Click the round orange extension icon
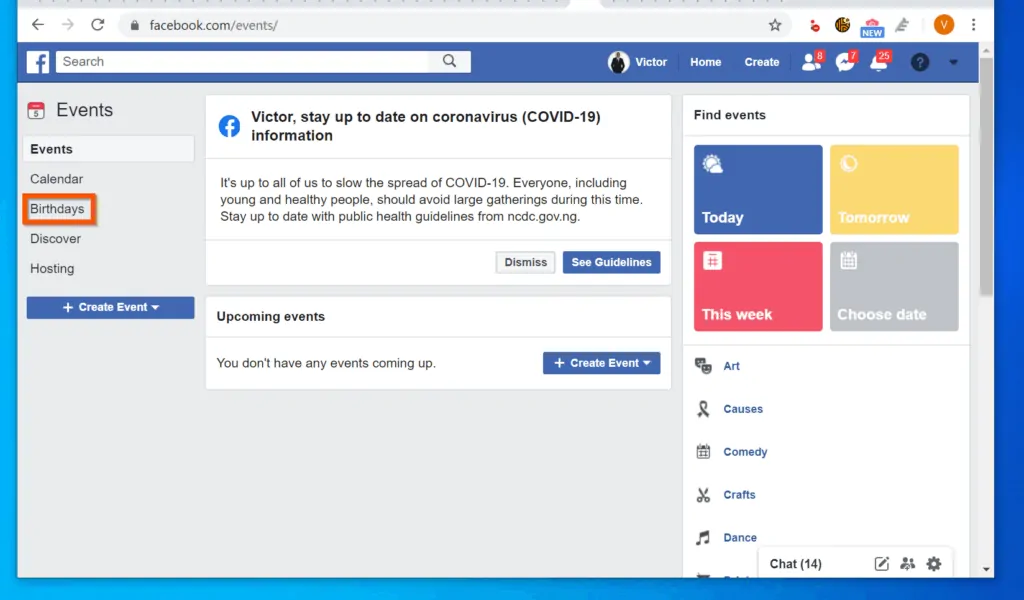Viewport: 1024px width, 600px height. (842, 25)
